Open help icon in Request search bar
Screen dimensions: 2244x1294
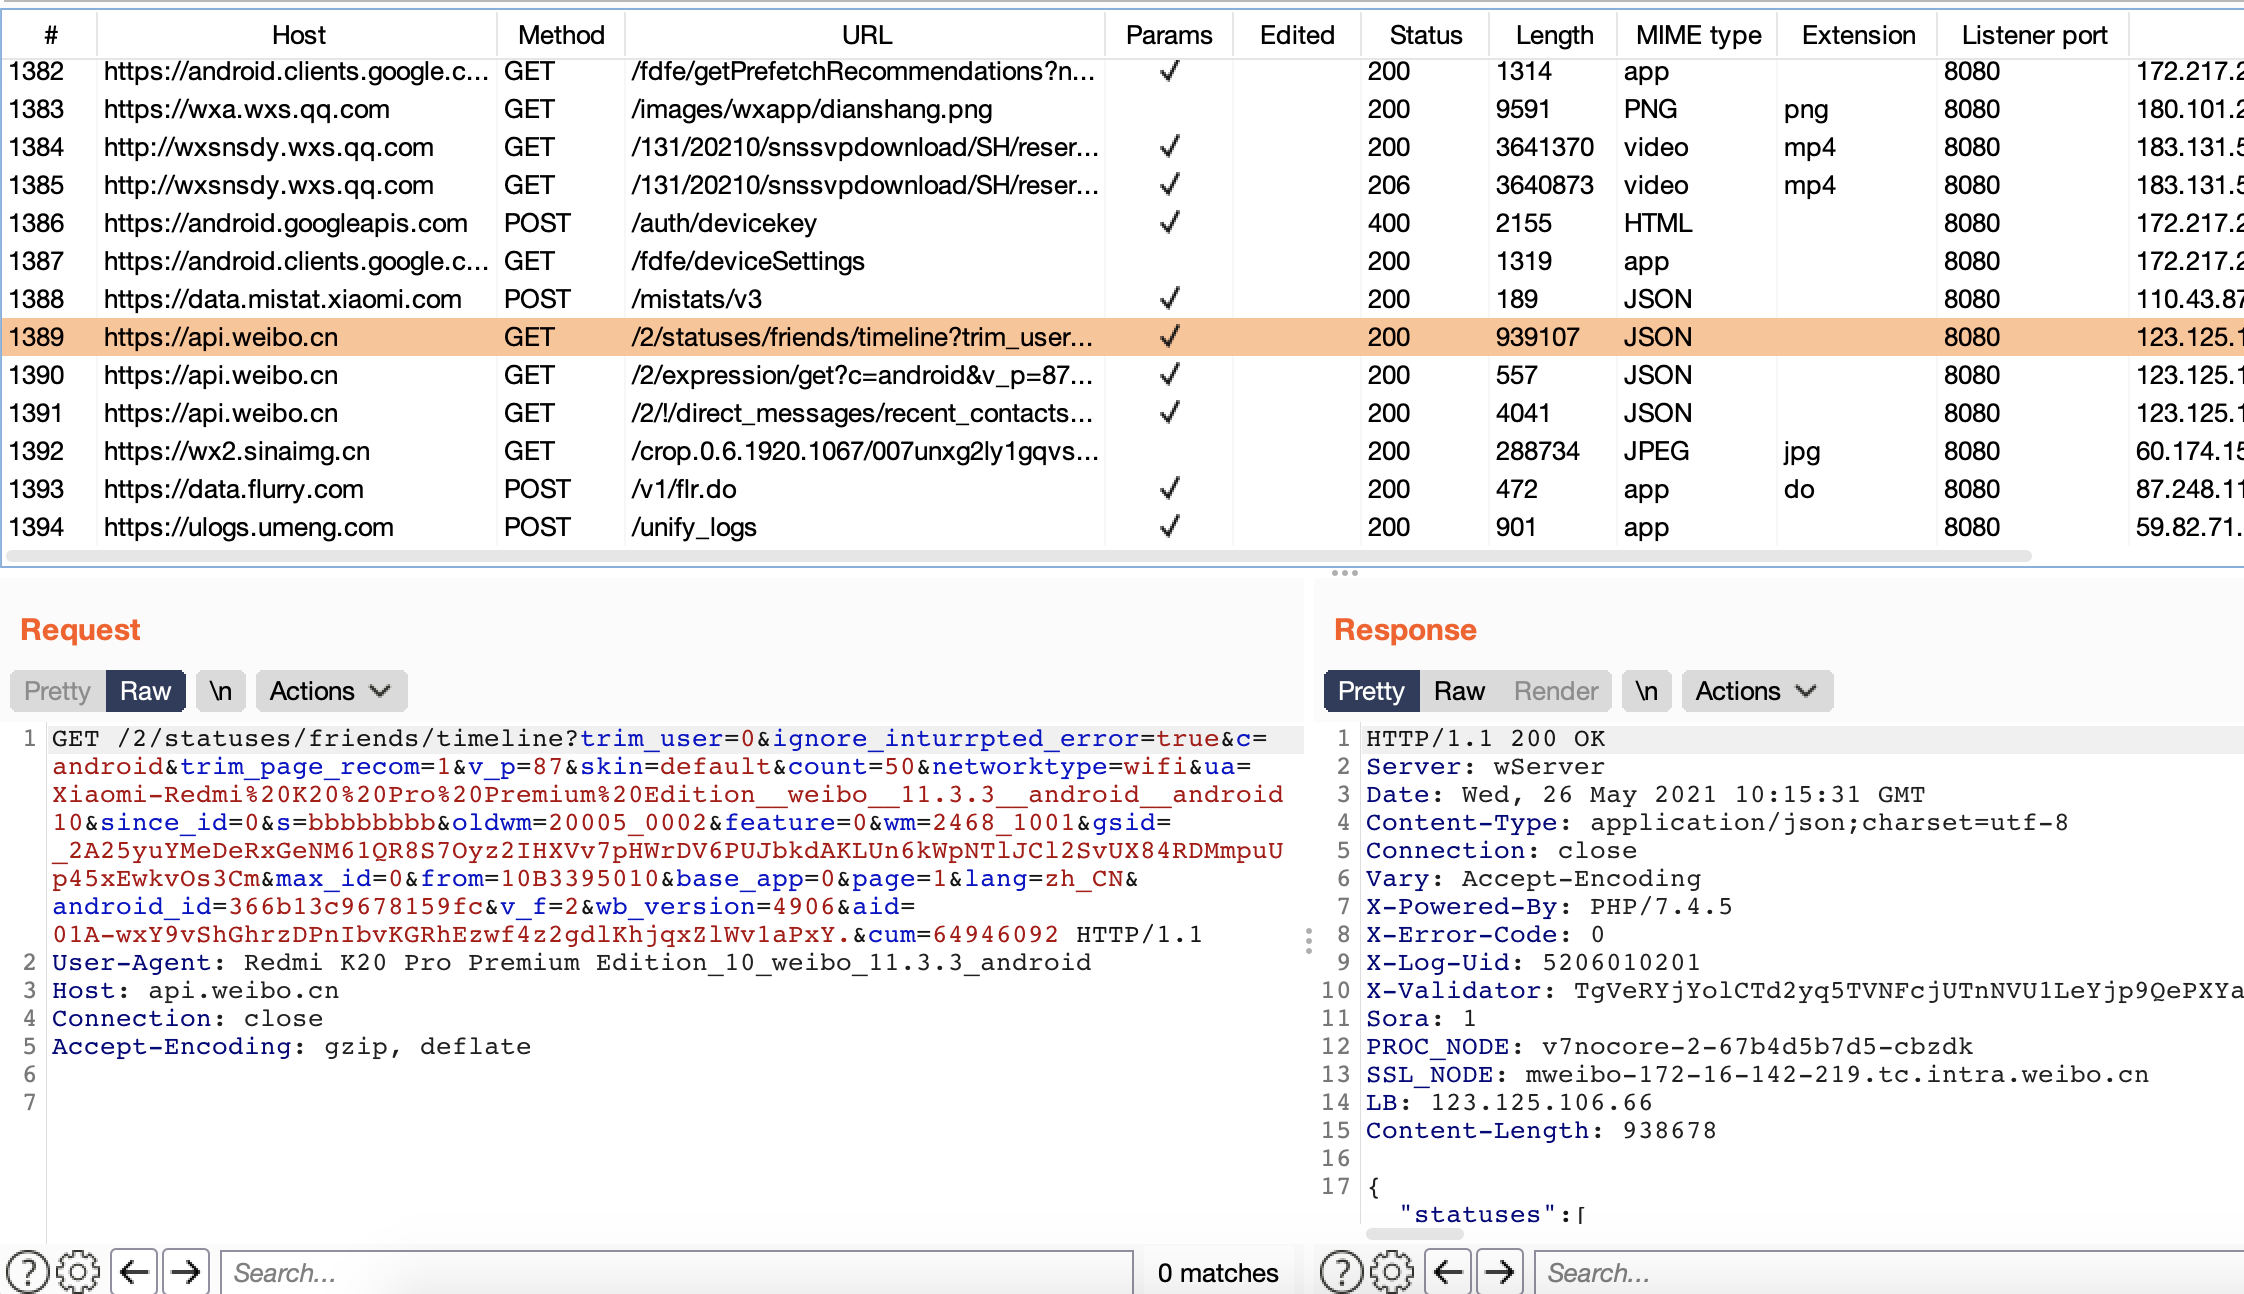(x=28, y=1272)
